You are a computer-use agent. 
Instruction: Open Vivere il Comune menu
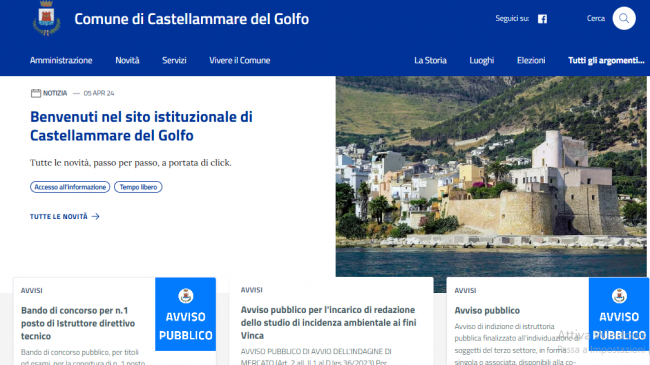point(240,61)
